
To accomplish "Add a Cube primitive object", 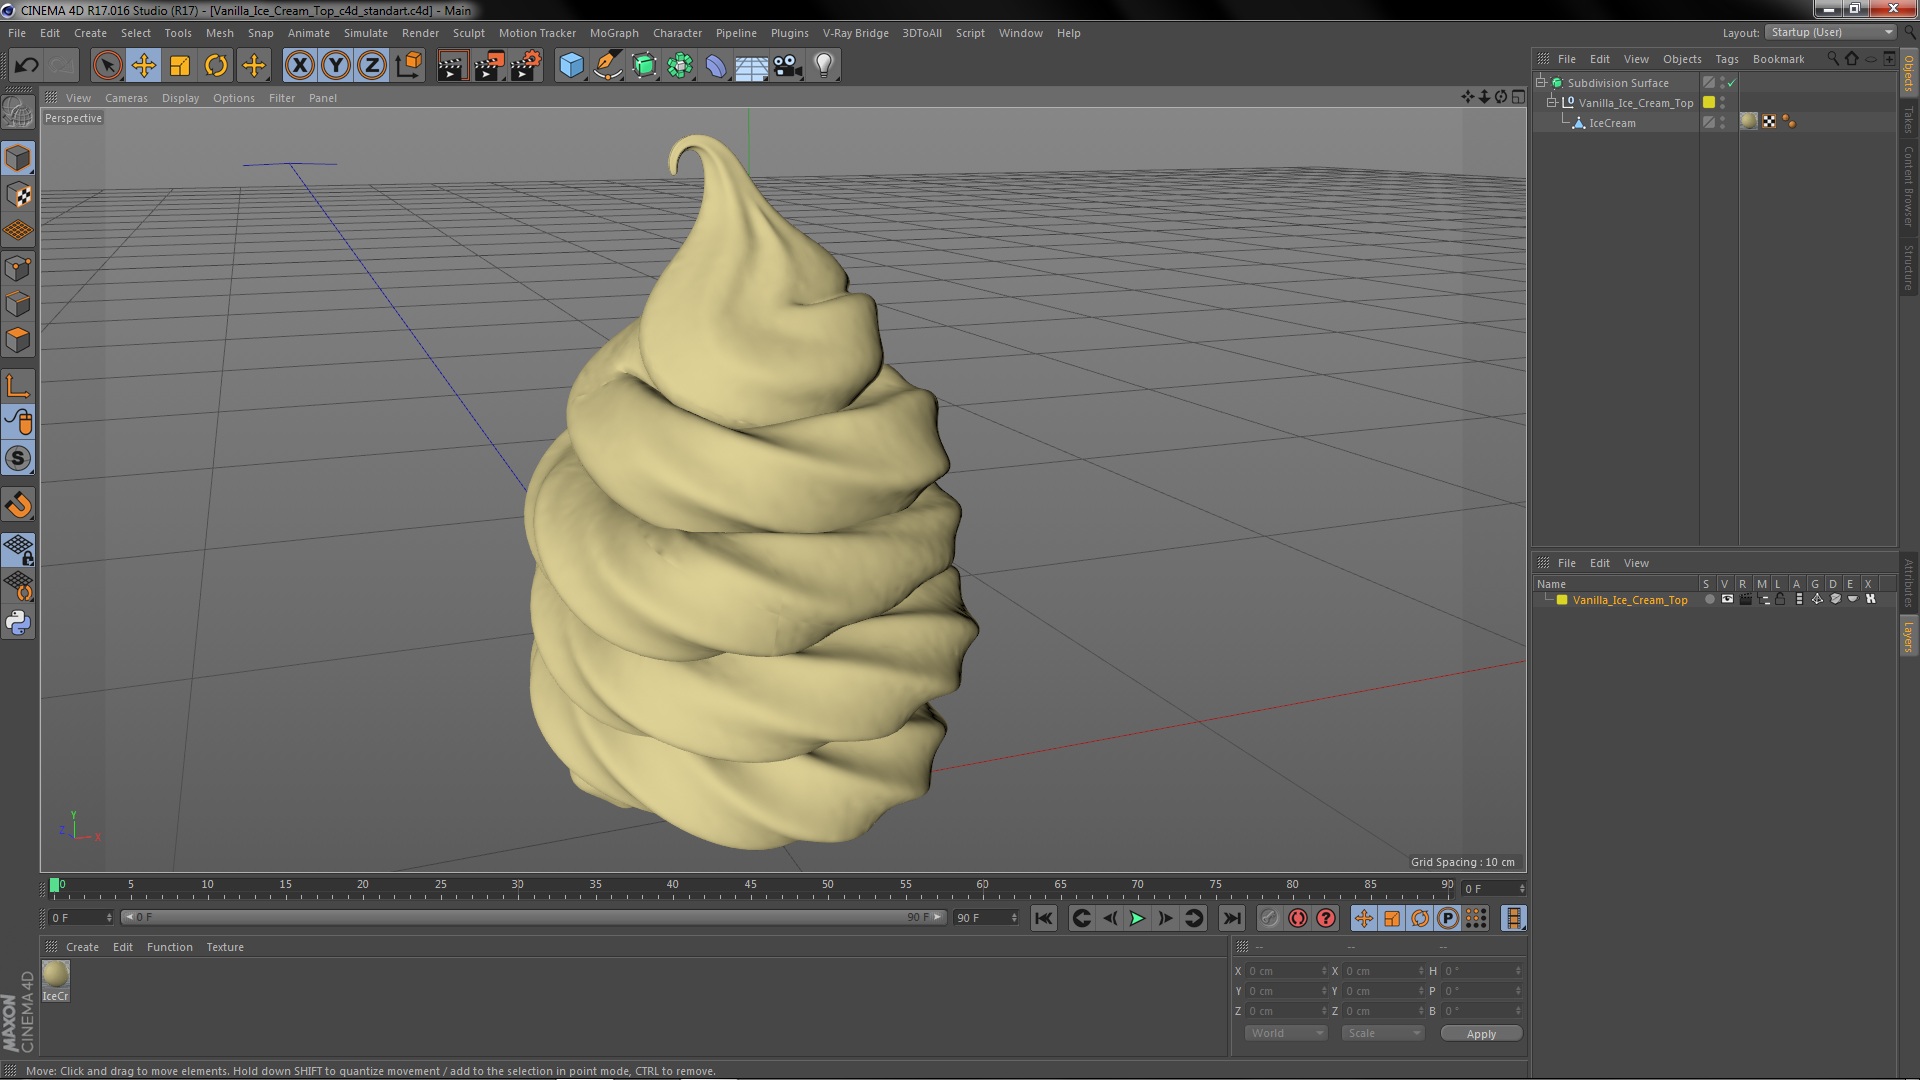I will [571, 66].
